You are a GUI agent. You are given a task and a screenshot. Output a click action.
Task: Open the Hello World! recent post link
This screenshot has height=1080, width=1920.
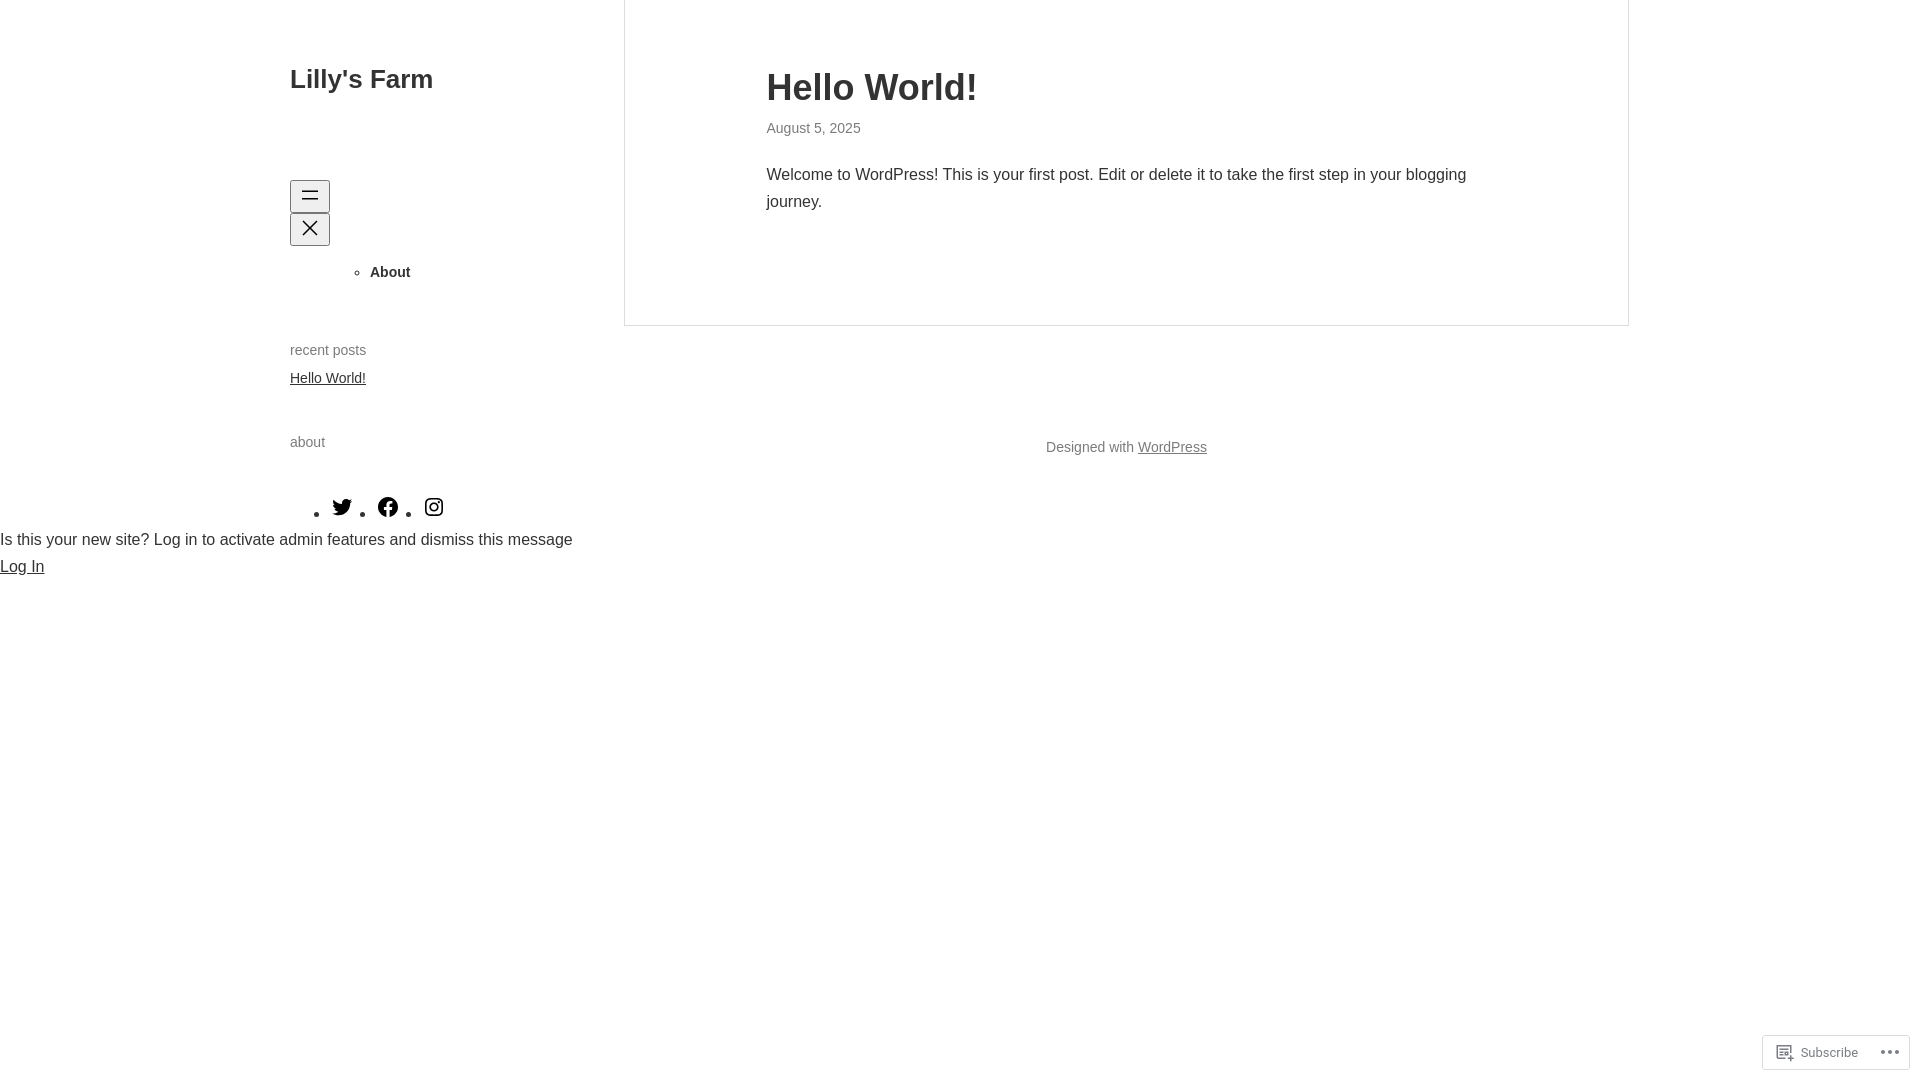[x=328, y=378]
